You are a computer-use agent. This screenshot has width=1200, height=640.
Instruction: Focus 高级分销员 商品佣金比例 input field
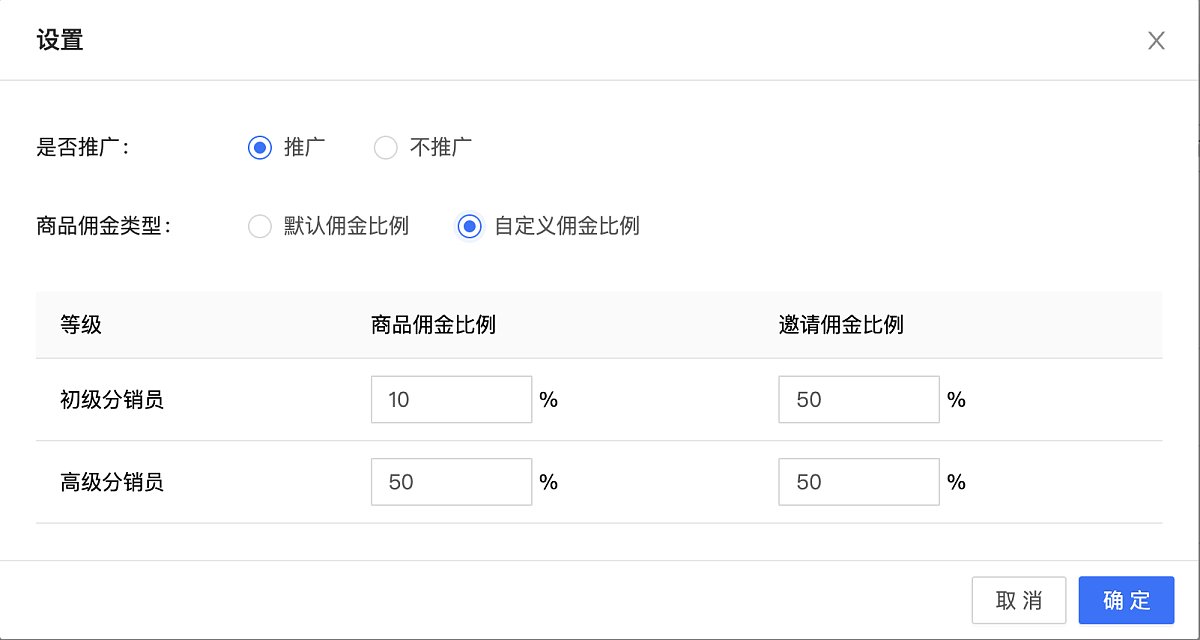click(x=451, y=482)
